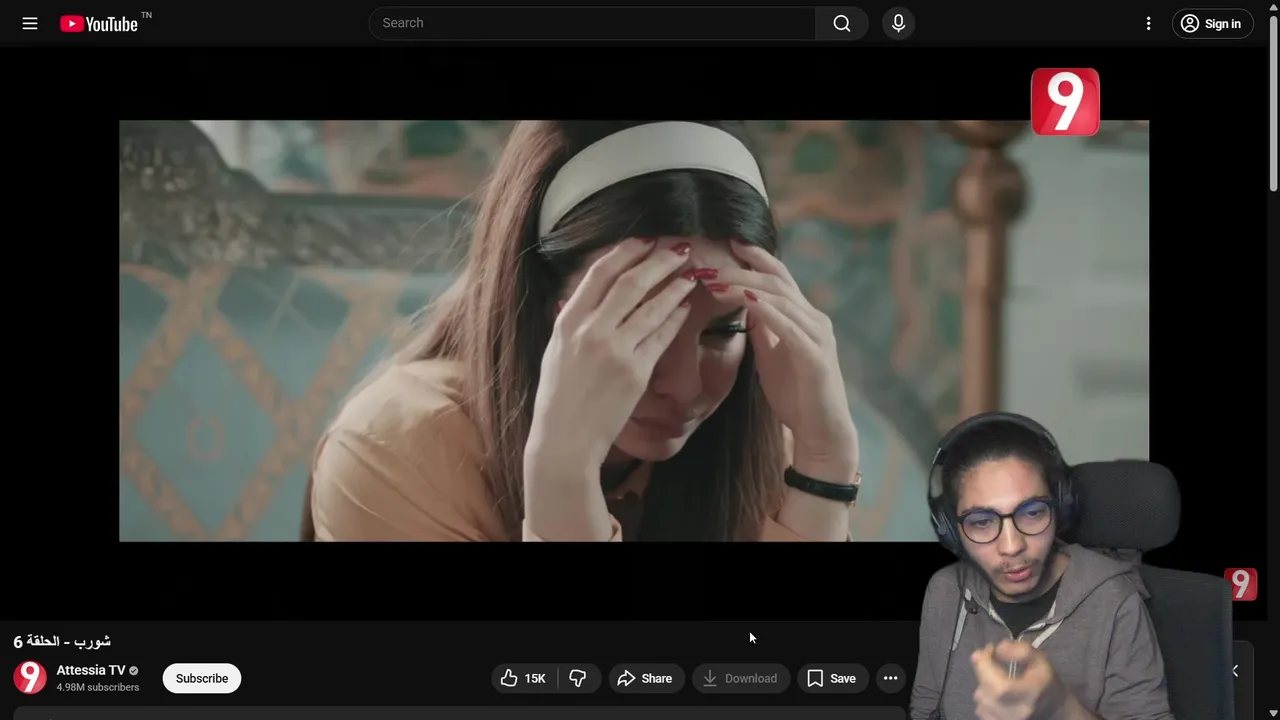Open Attessia TV channel avatar
This screenshot has width=1280, height=720.
point(29,678)
